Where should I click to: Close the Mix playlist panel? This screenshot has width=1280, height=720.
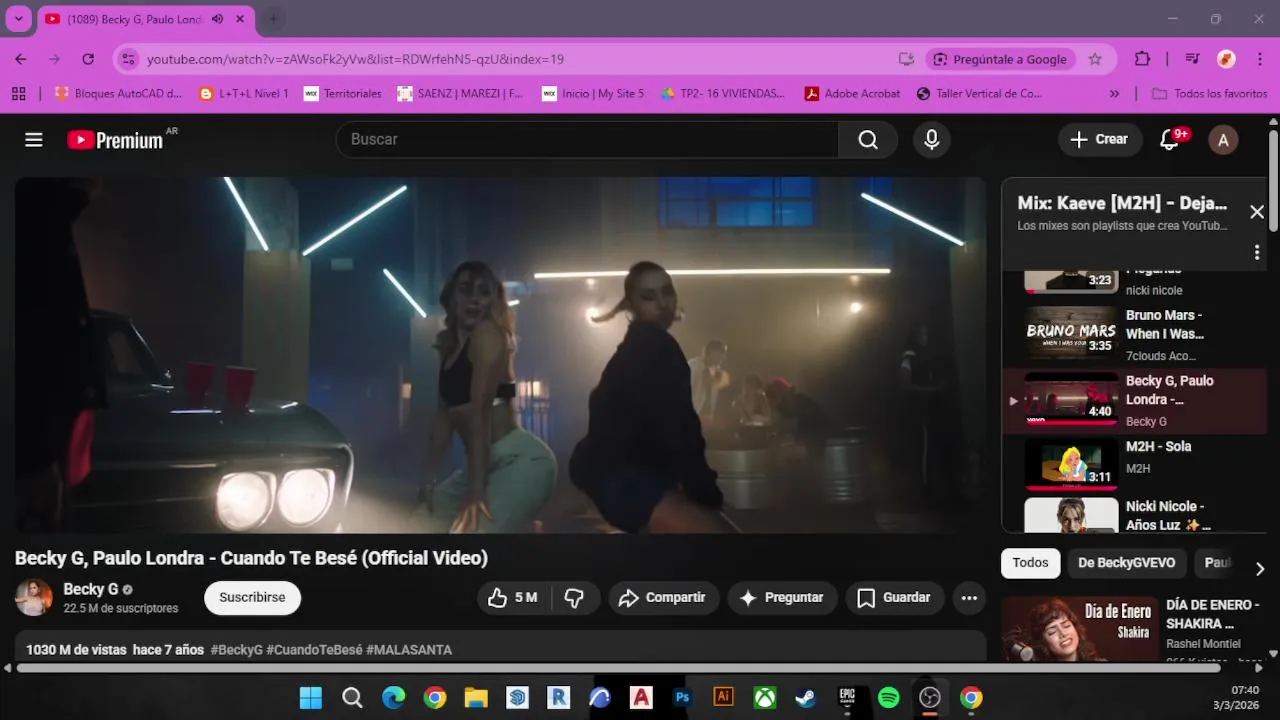(1257, 212)
